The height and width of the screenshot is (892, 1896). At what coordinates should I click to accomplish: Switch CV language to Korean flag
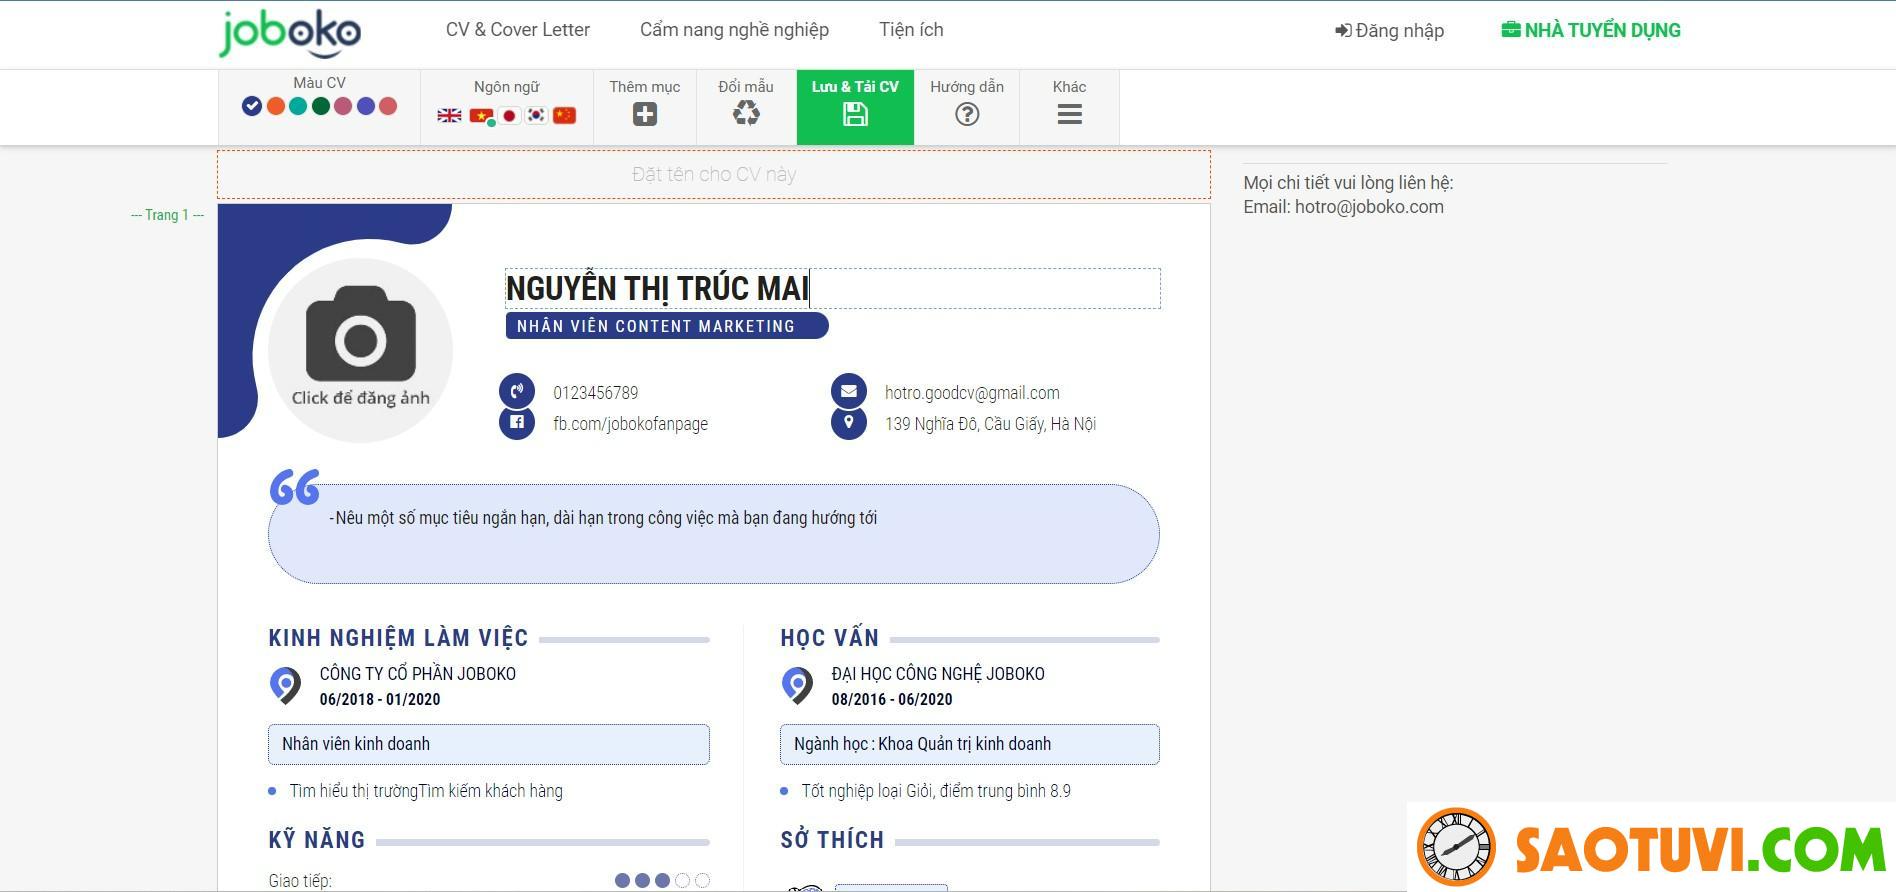tap(537, 115)
